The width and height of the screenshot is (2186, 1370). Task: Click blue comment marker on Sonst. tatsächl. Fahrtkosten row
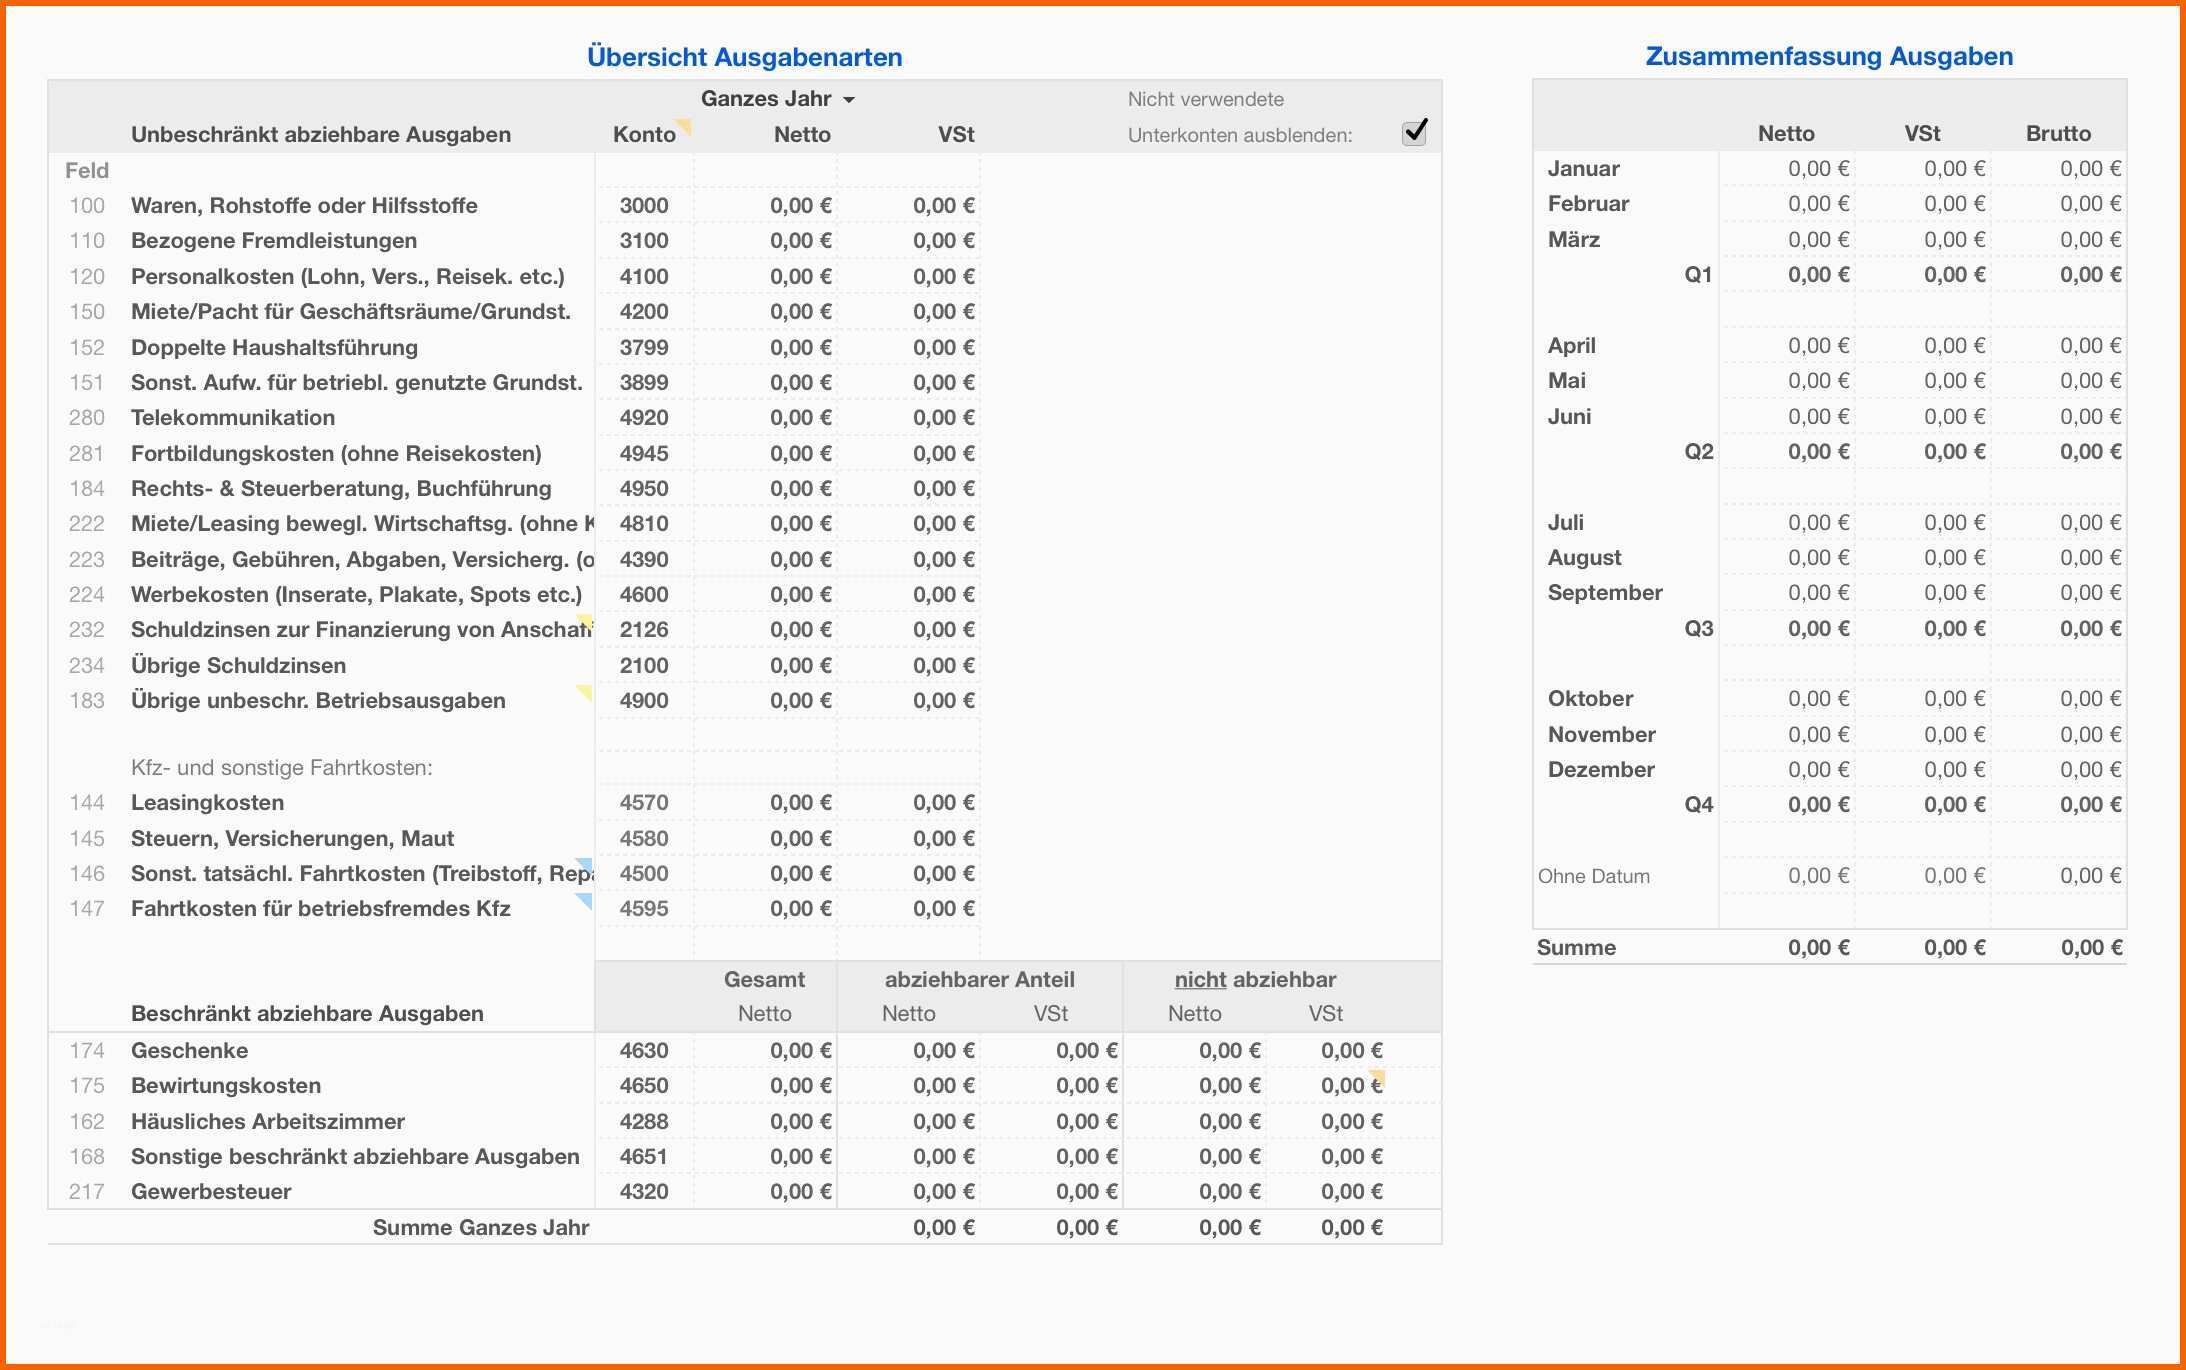[585, 865]
